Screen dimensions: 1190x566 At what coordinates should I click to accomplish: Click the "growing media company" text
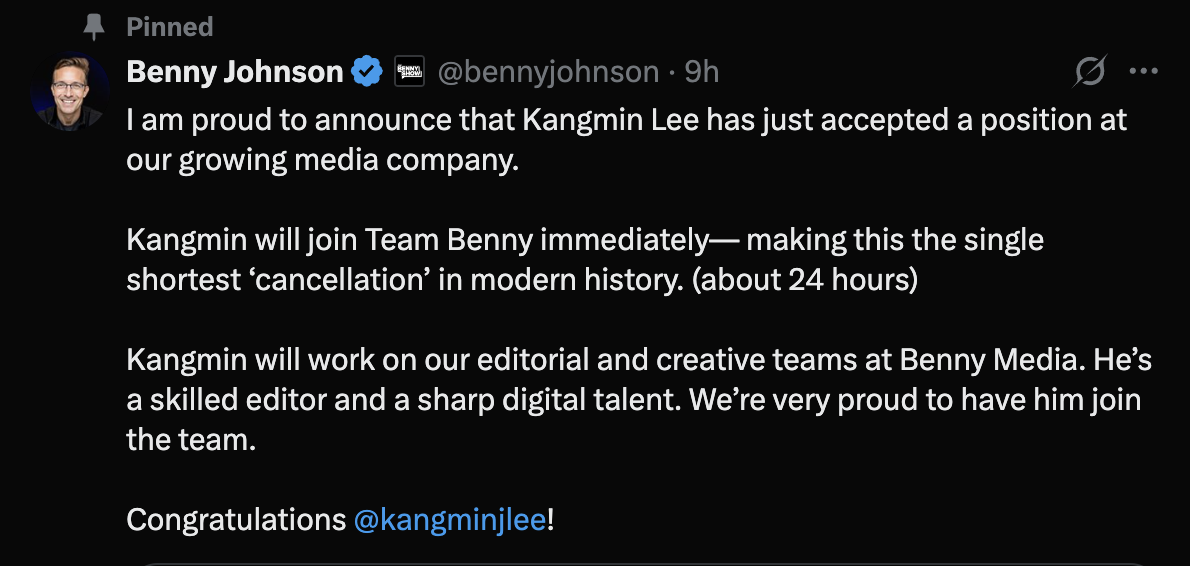[x=349, y=161]
